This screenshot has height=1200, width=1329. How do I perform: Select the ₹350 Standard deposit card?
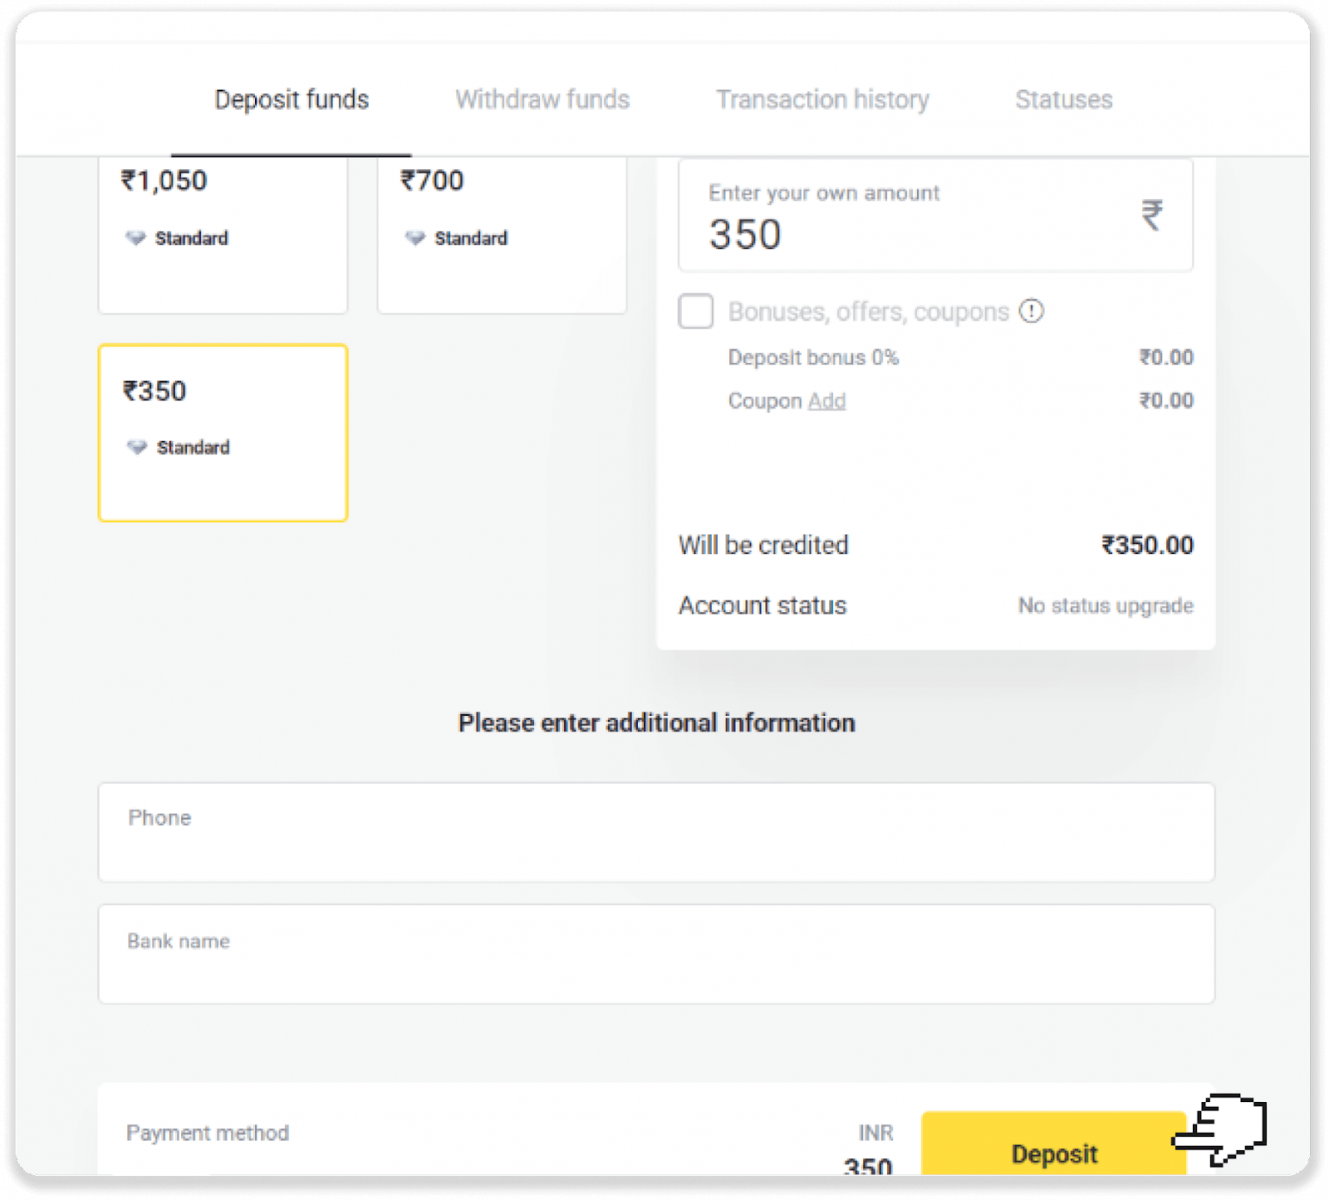pos(222,433)
